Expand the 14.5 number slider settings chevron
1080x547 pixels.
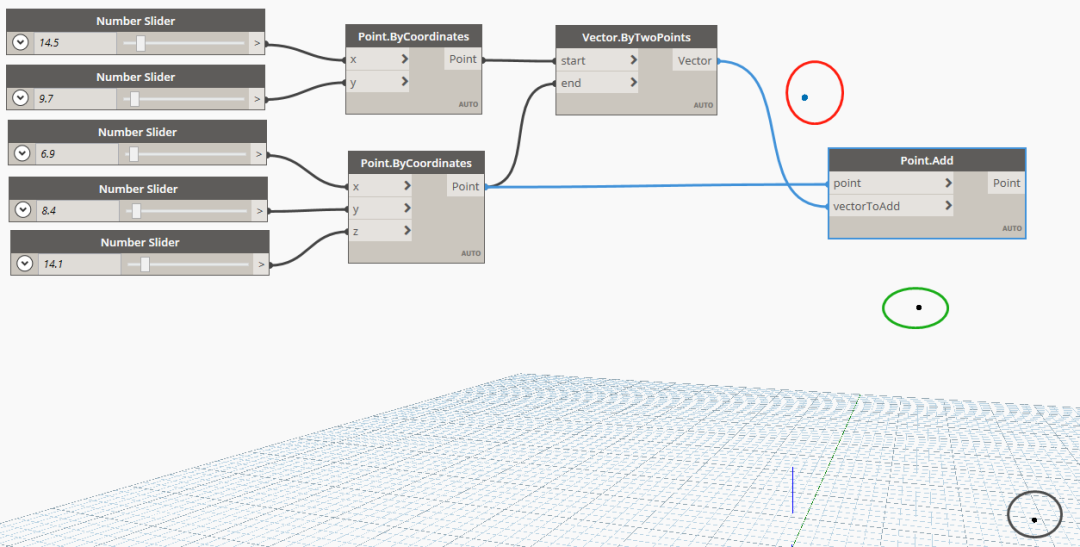click(x=21, y=43)
